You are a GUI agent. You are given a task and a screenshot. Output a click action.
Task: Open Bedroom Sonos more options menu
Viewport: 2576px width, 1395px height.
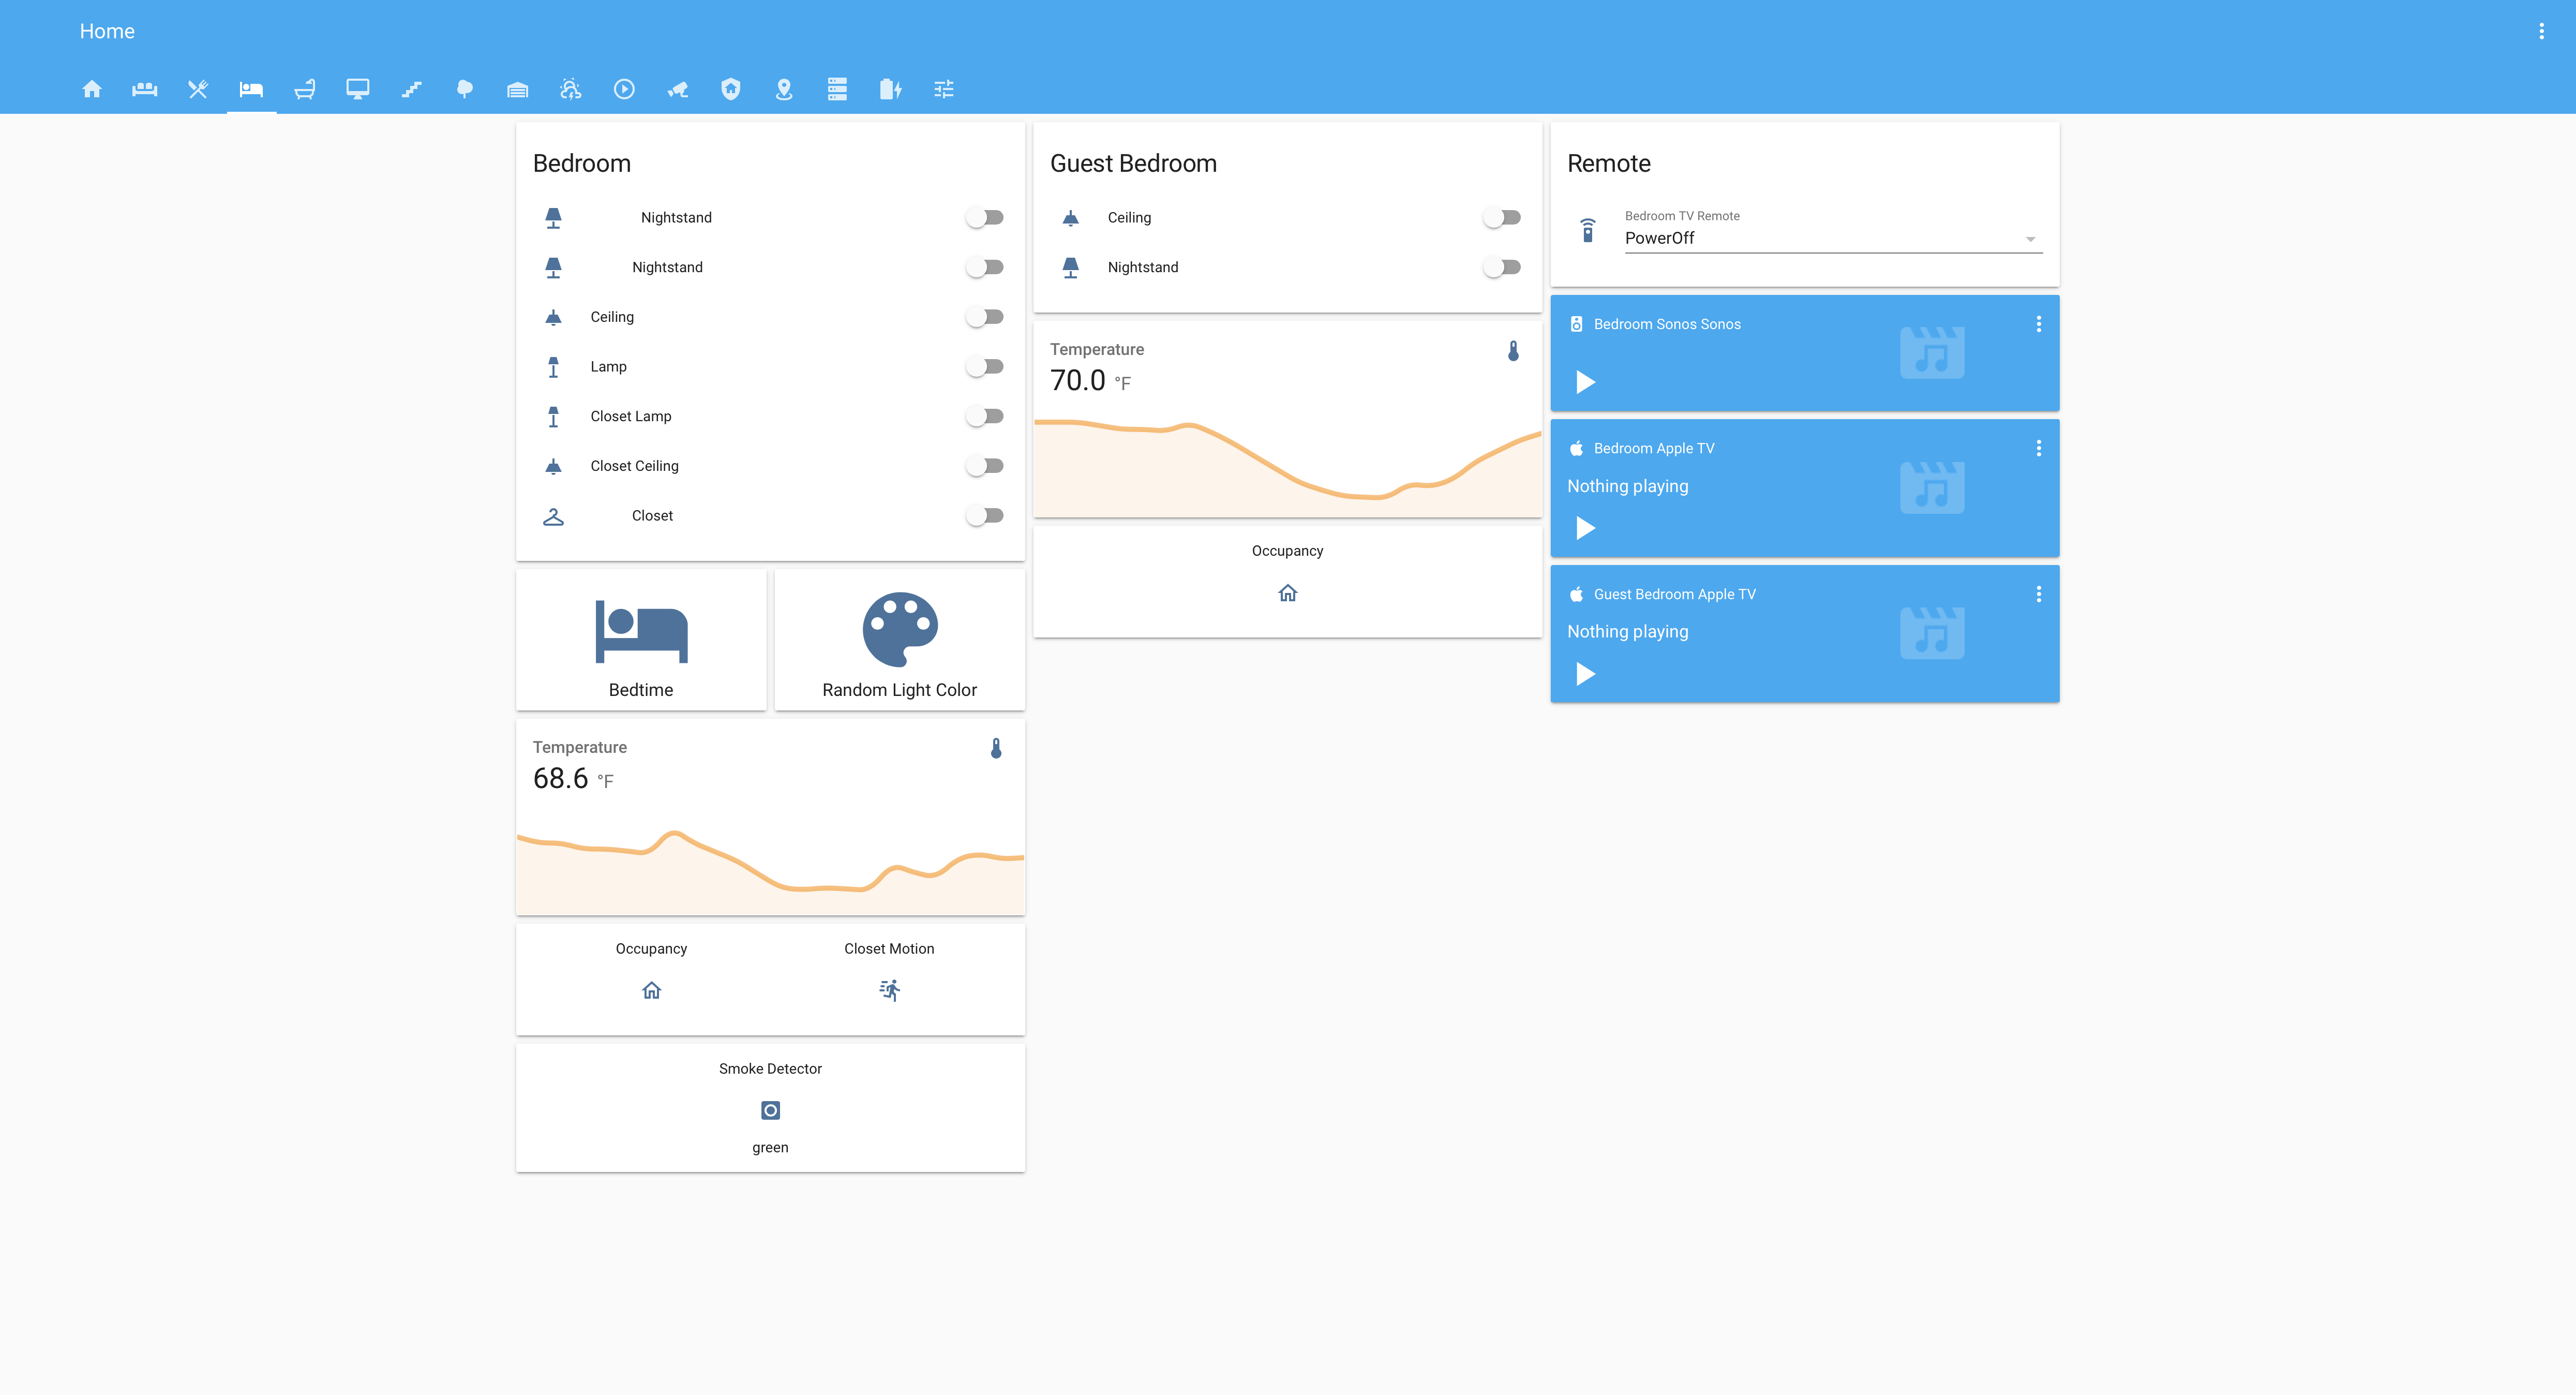tap(2038, 324)
